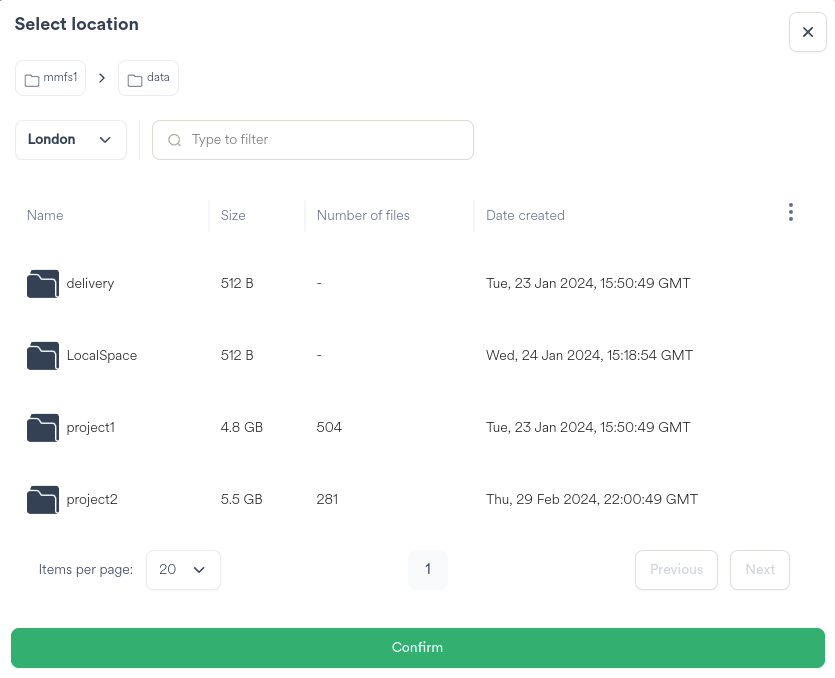Sort by Date created column header
This screenshot has width=835, height=678.
(x=525, y=215)
